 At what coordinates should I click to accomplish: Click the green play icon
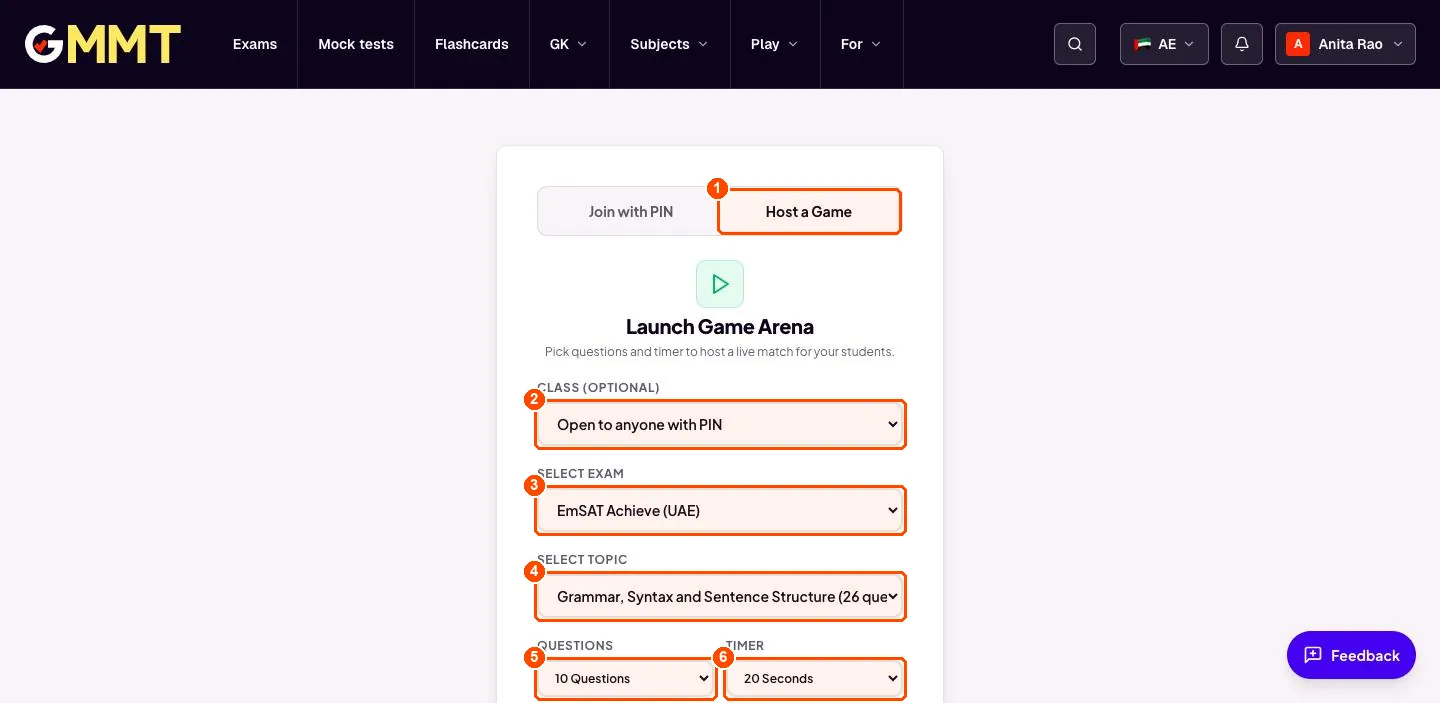click(720, 284)
